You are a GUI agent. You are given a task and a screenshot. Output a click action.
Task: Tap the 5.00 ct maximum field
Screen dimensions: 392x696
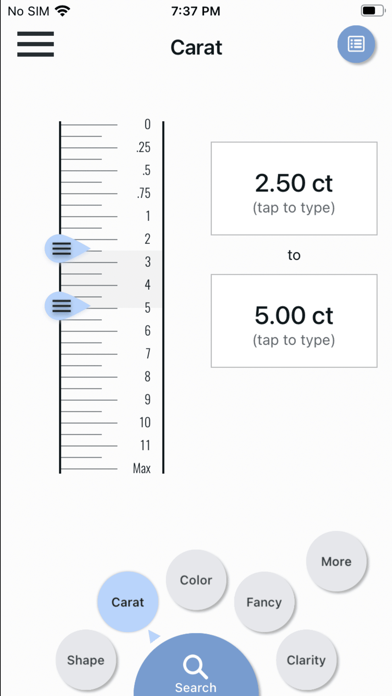294,321
